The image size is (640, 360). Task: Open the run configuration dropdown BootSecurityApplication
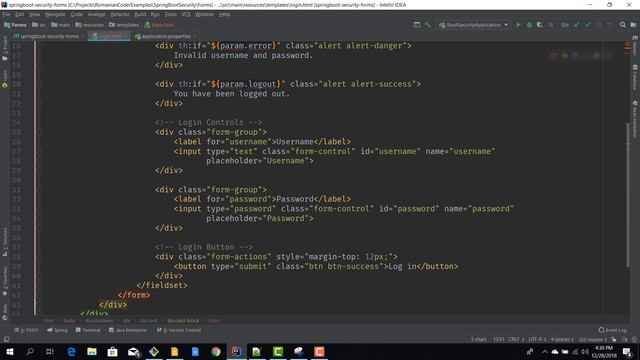[473, 25]
